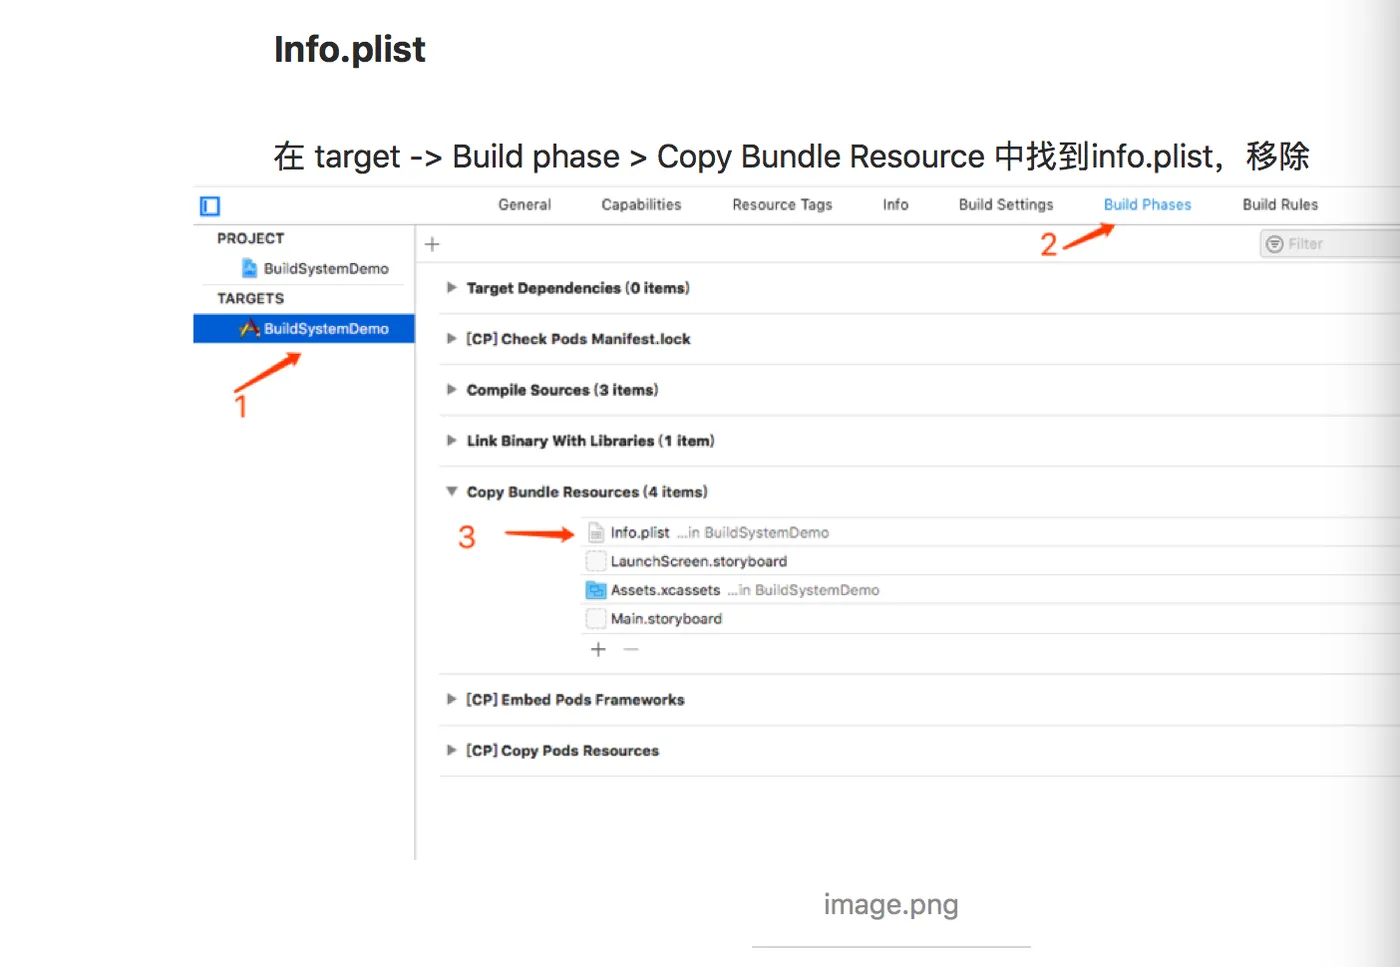Add a resource with the plus button
1400x967 pixels.
(598, 649)
